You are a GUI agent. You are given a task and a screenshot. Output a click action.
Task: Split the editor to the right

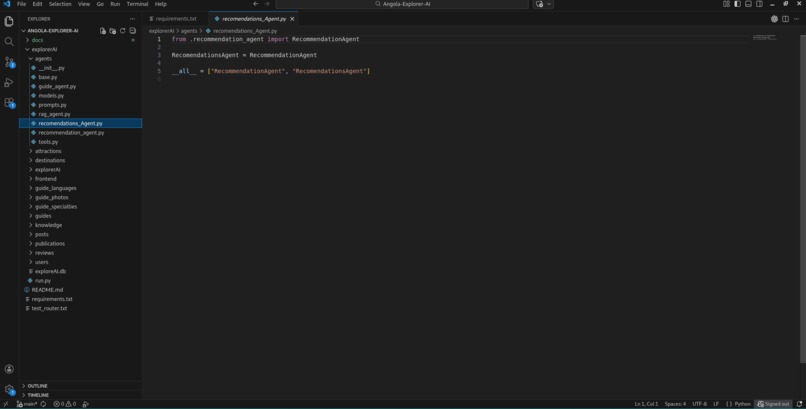point(785,19)
